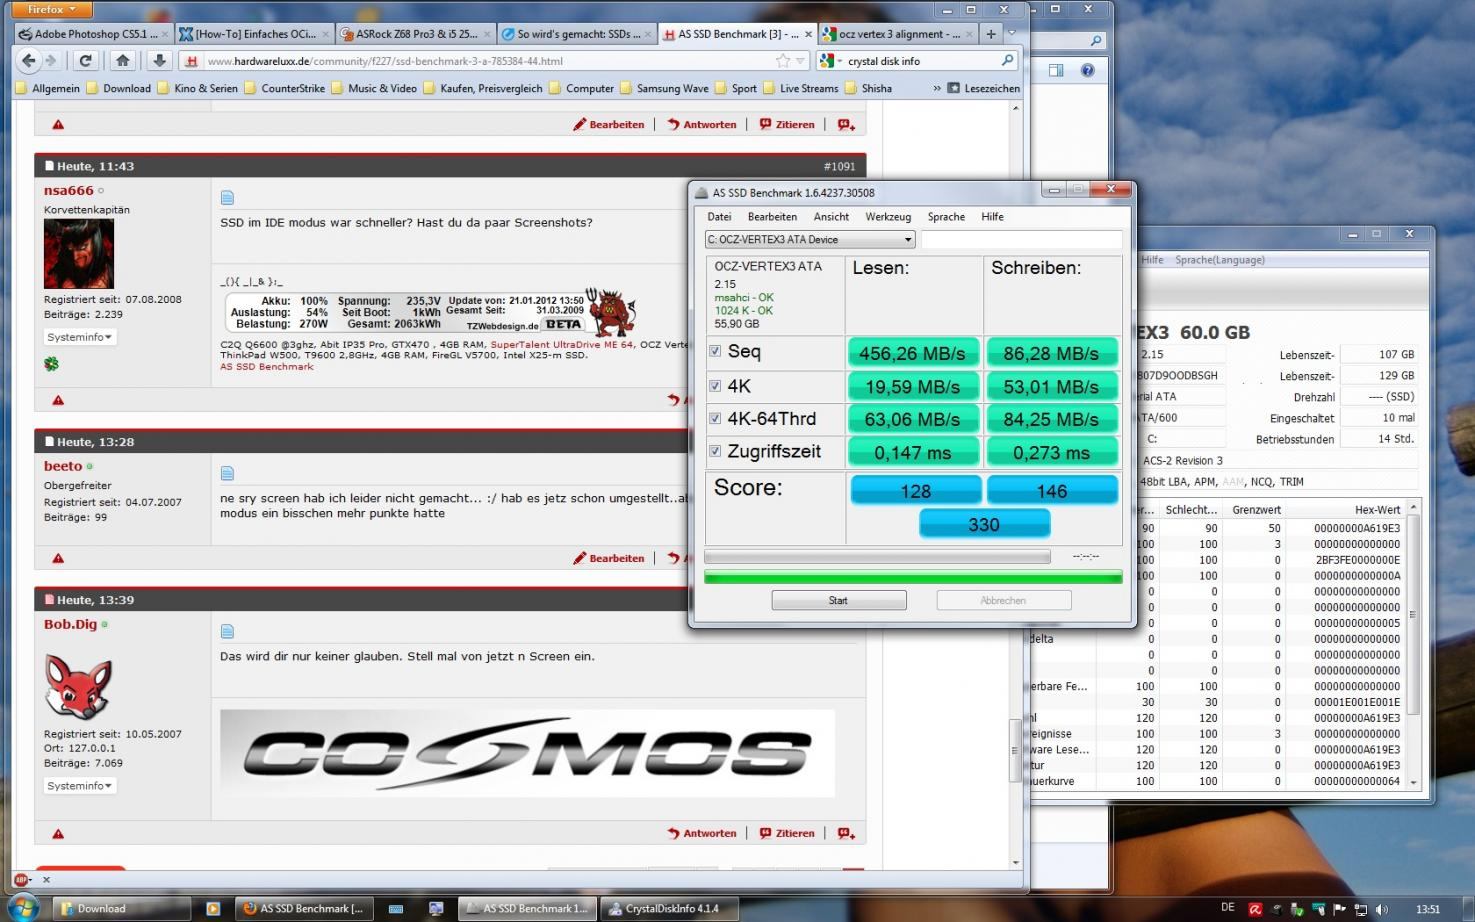Open the Werkzeug menu in AS SSD

888,217
